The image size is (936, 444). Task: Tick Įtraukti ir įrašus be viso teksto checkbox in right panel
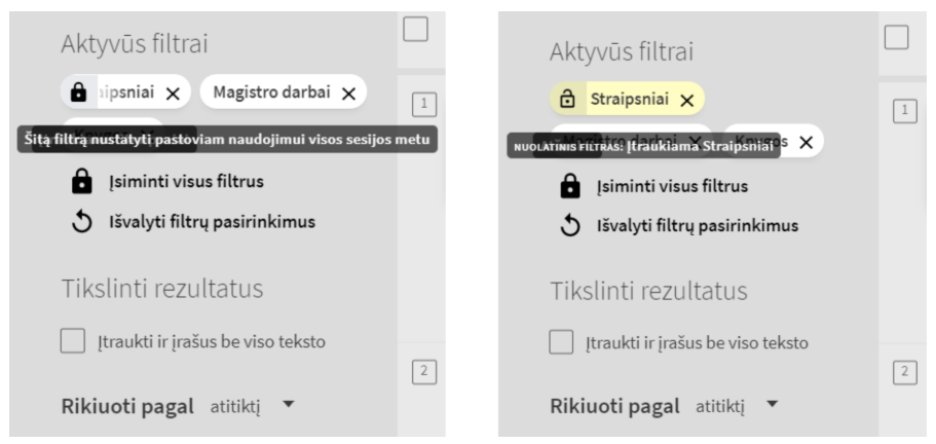[561, 343]
